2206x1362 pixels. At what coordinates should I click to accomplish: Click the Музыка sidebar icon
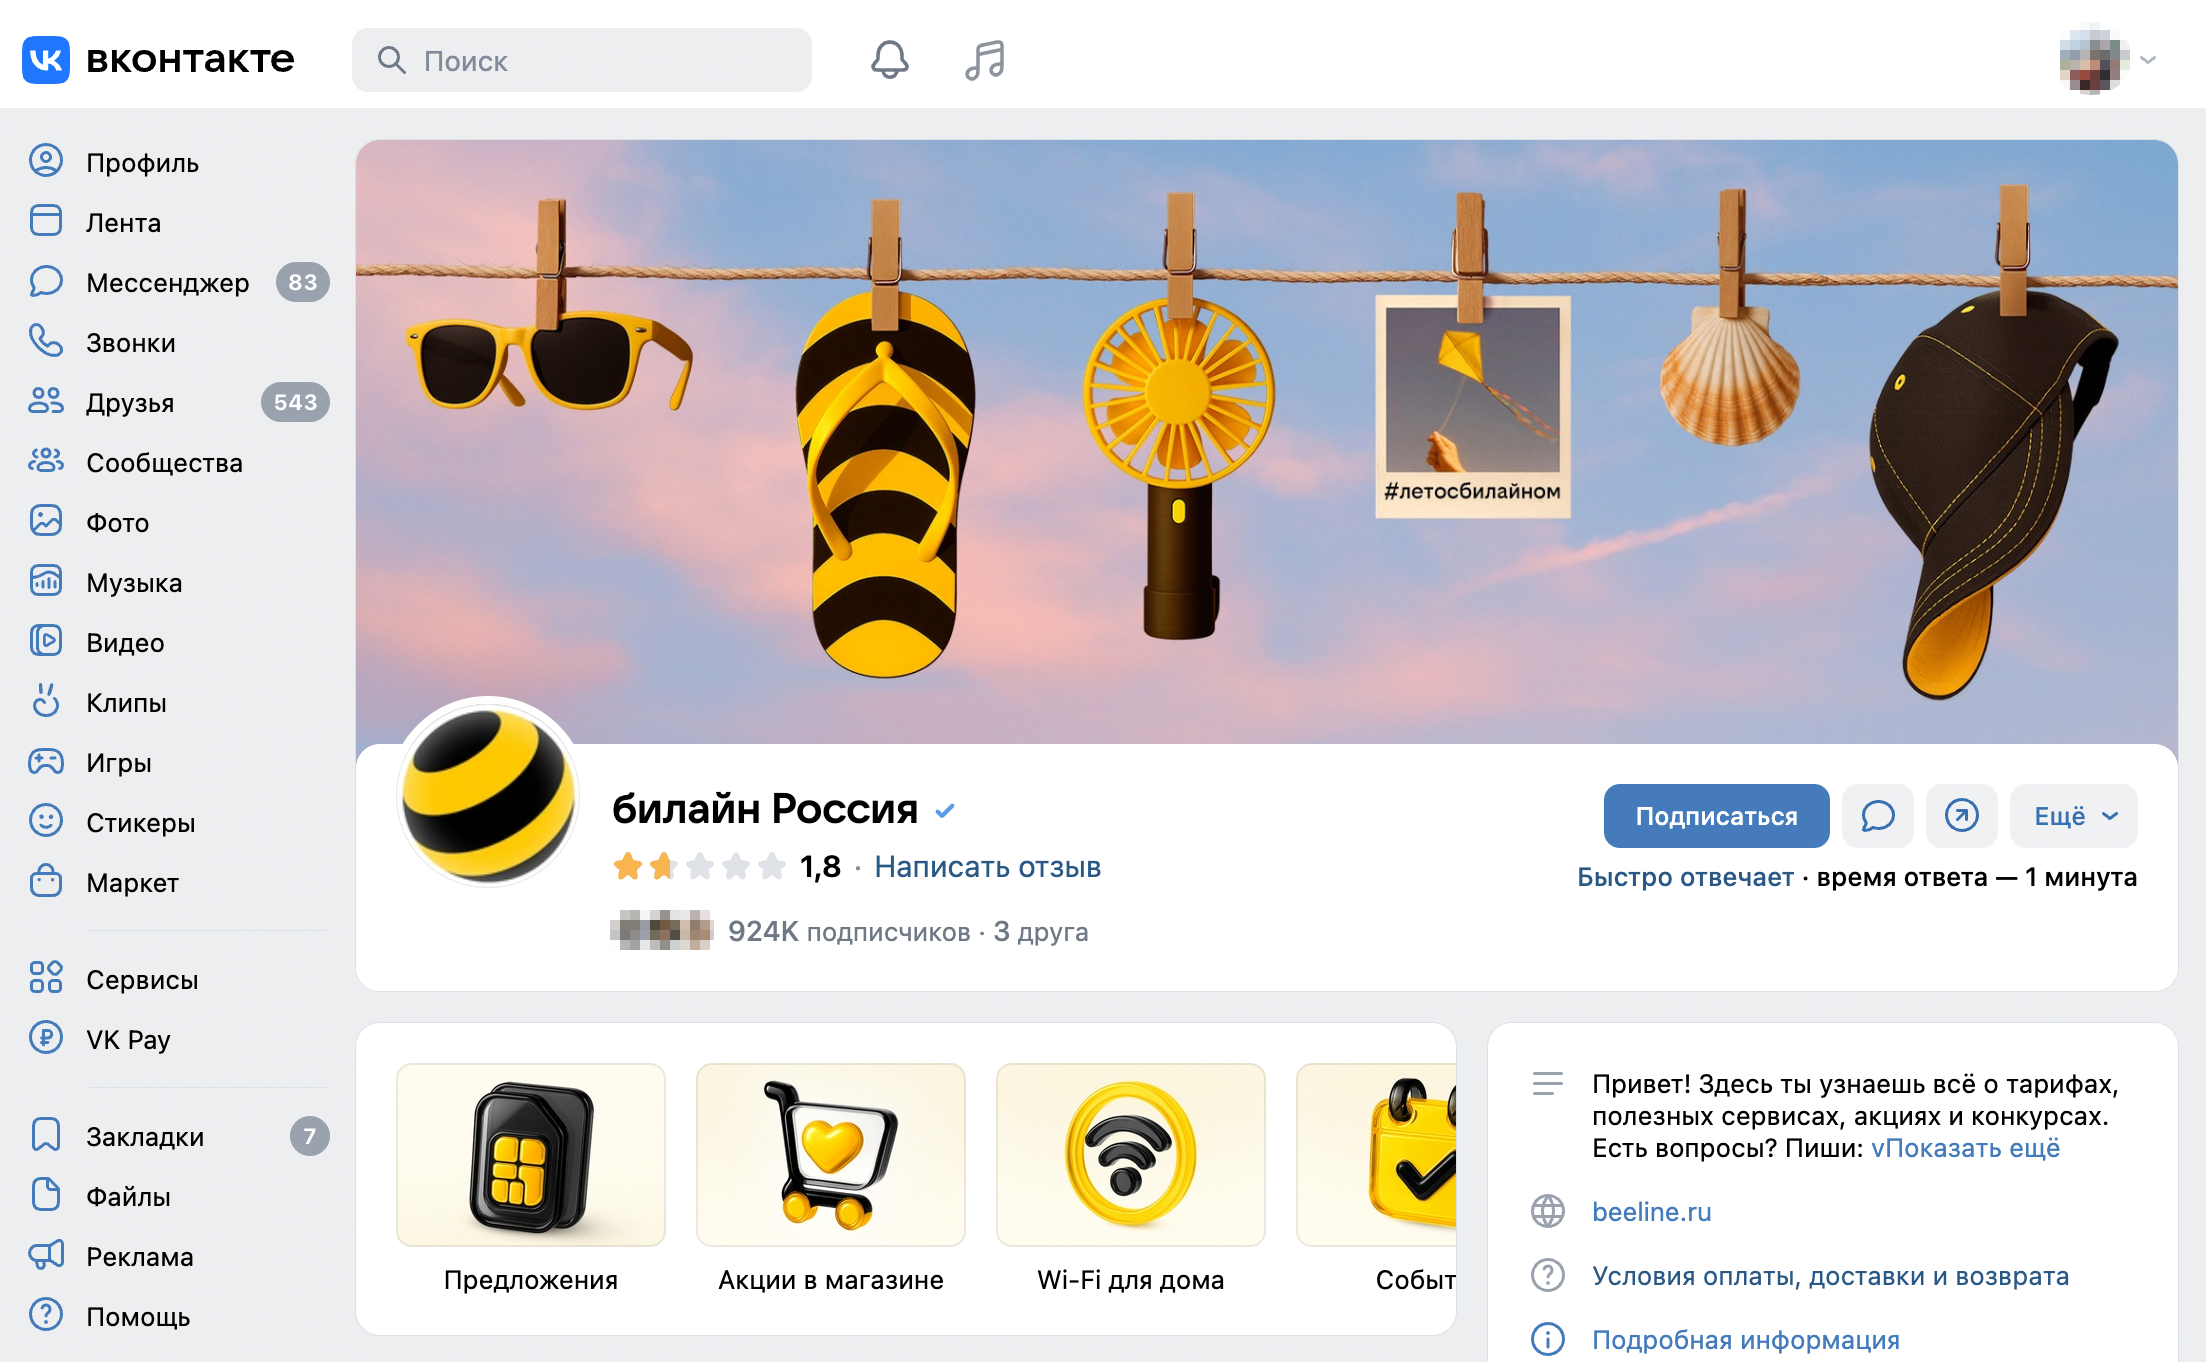[x=46, y=581]
